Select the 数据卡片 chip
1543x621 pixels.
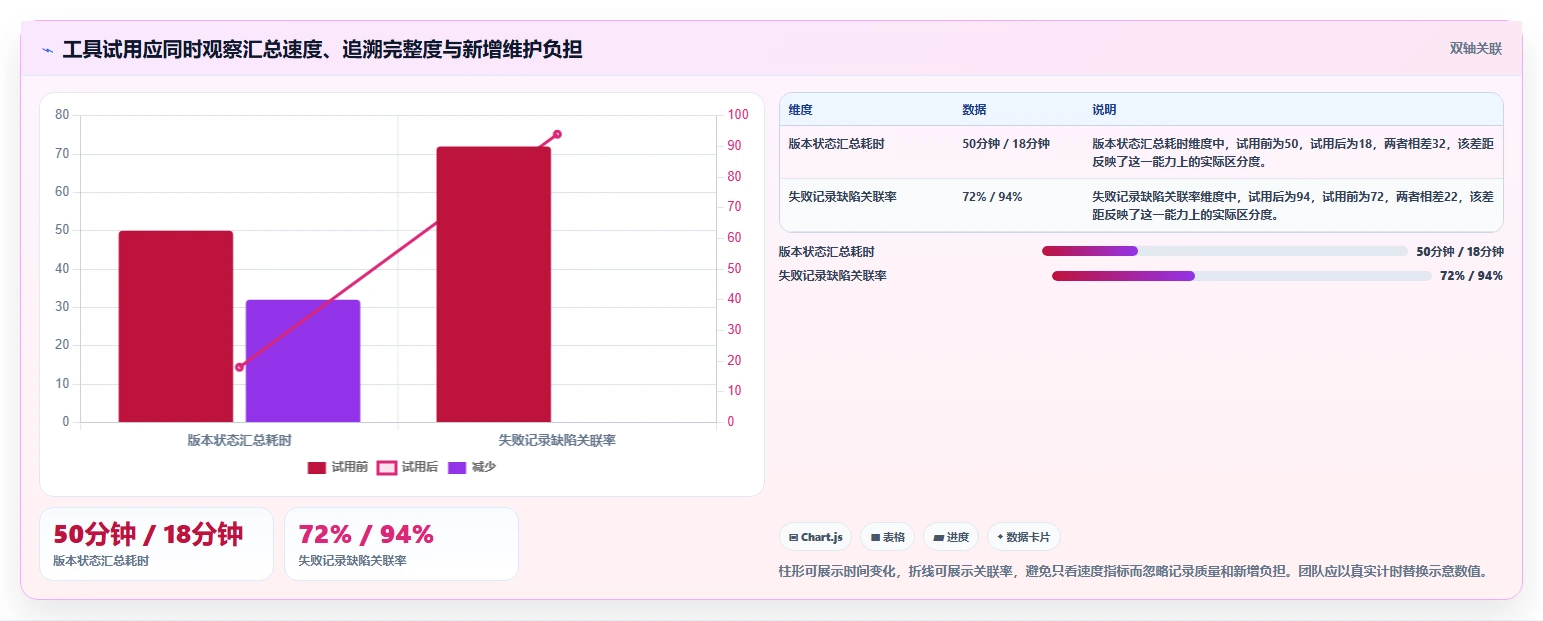coord(1024,537)
